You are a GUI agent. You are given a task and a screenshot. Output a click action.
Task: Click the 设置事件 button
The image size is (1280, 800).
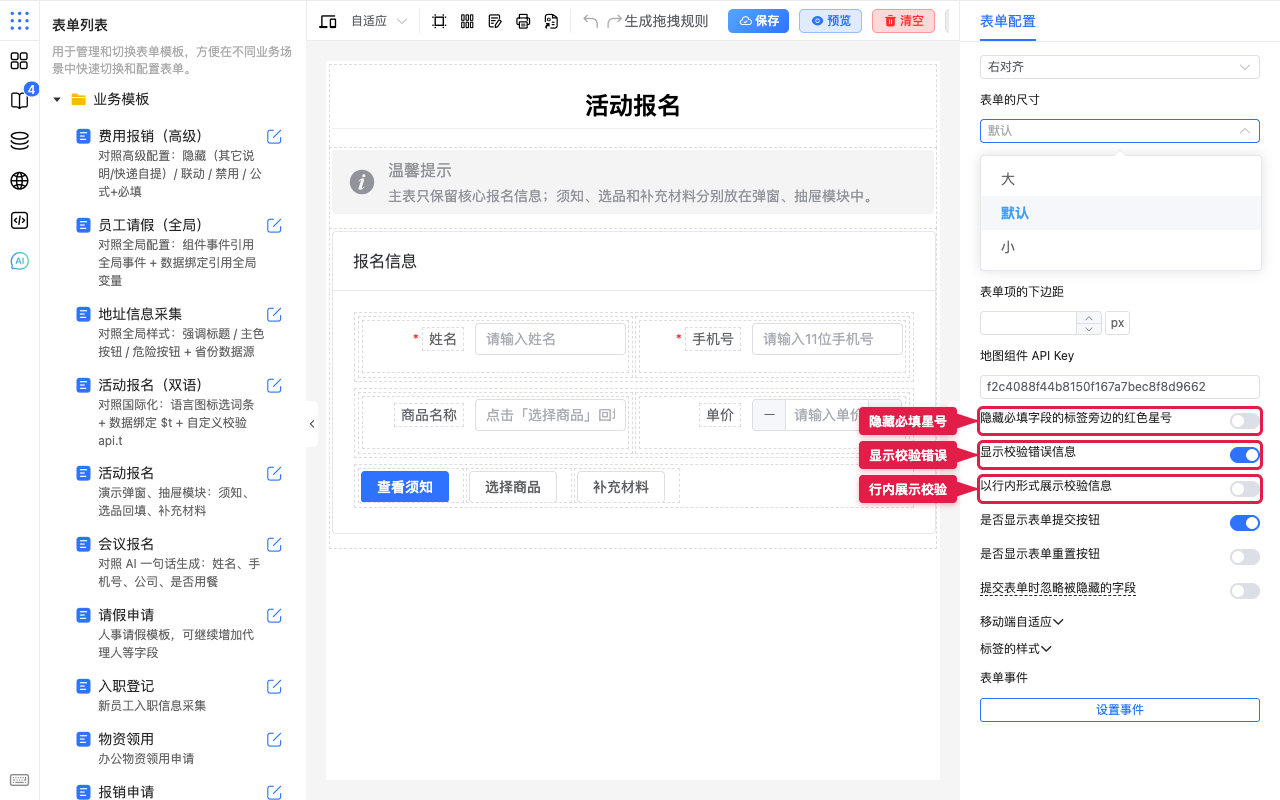(1120, 710)
